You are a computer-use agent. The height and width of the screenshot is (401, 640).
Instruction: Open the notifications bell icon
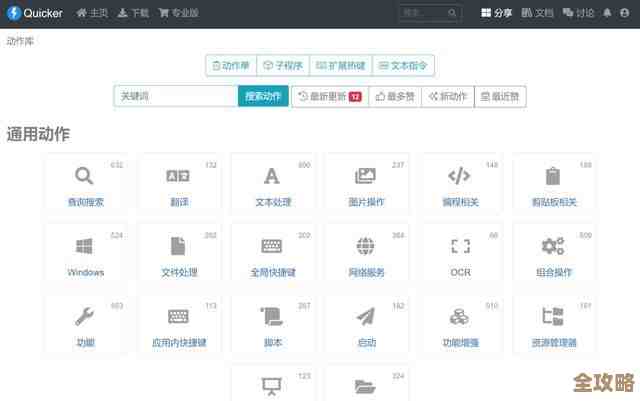[607, 13]
